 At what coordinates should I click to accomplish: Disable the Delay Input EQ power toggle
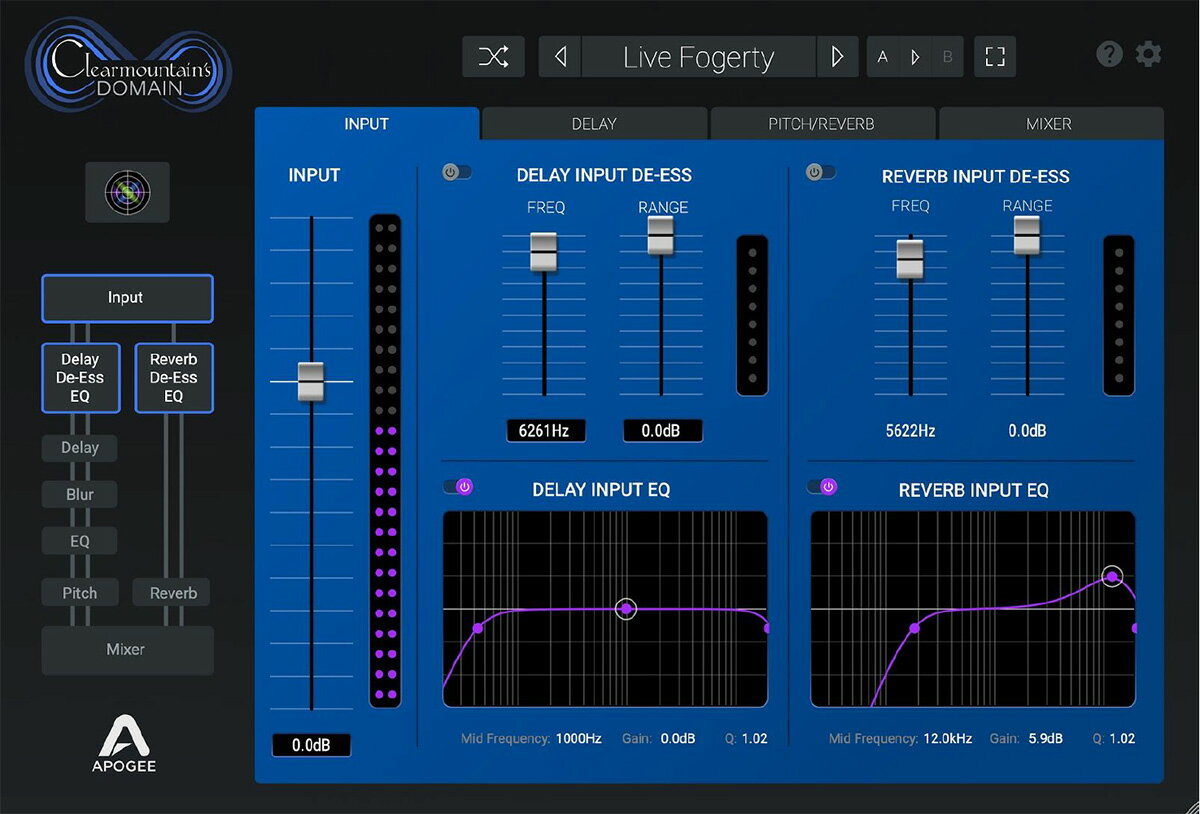tap(460, 486)
